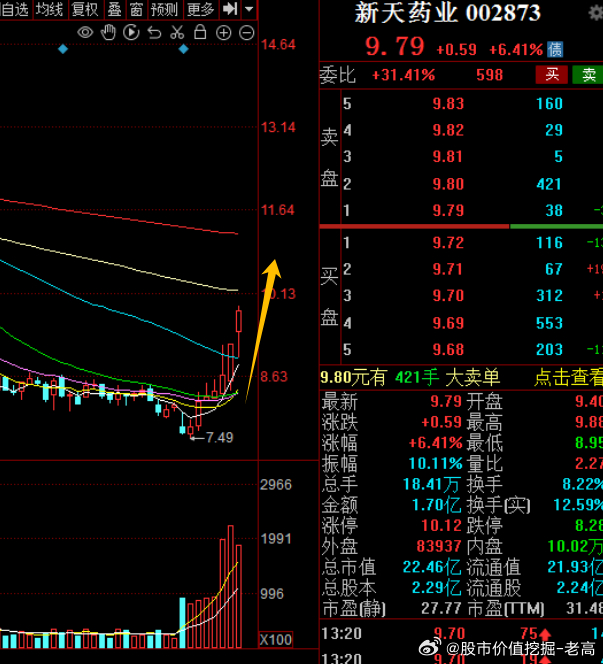Click the 叠 toolbar item
603x664 pixels.
click(114, 9)
